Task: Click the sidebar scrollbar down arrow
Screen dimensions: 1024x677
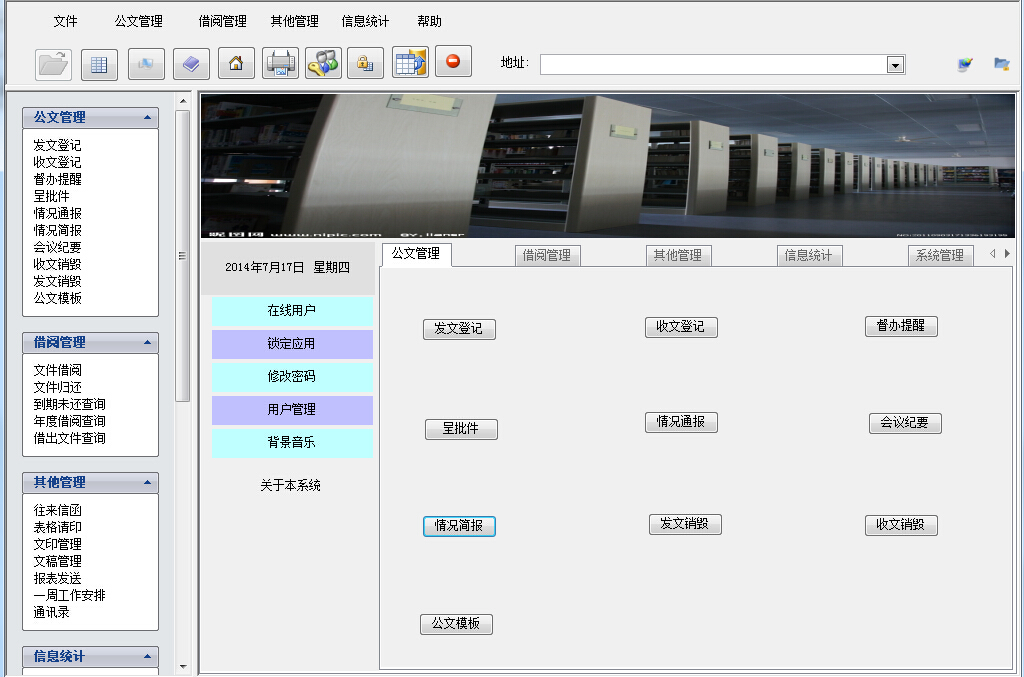Action: tap(183, 667)
